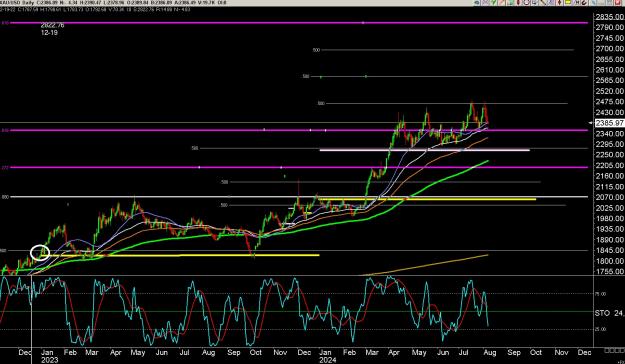Select the black diagonal line drawing tool

click(542, 2)
